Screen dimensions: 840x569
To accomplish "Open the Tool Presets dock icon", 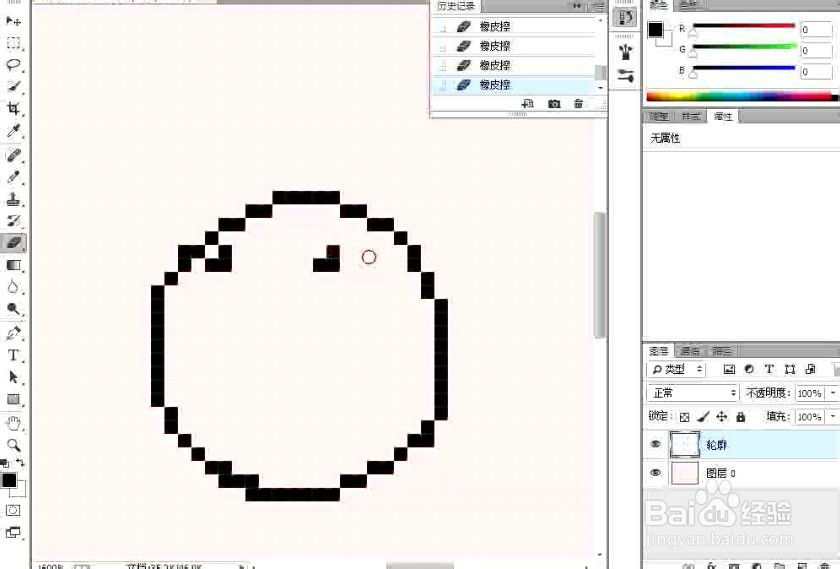I will (625, 76).
